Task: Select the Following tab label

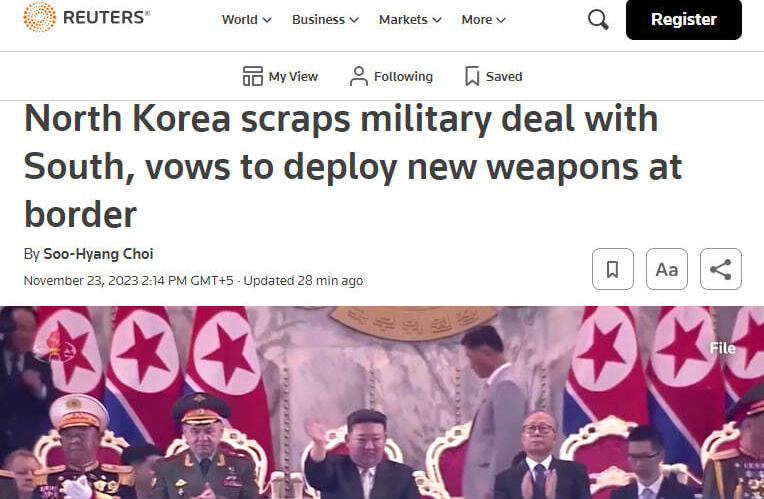Action: [403, 77]
